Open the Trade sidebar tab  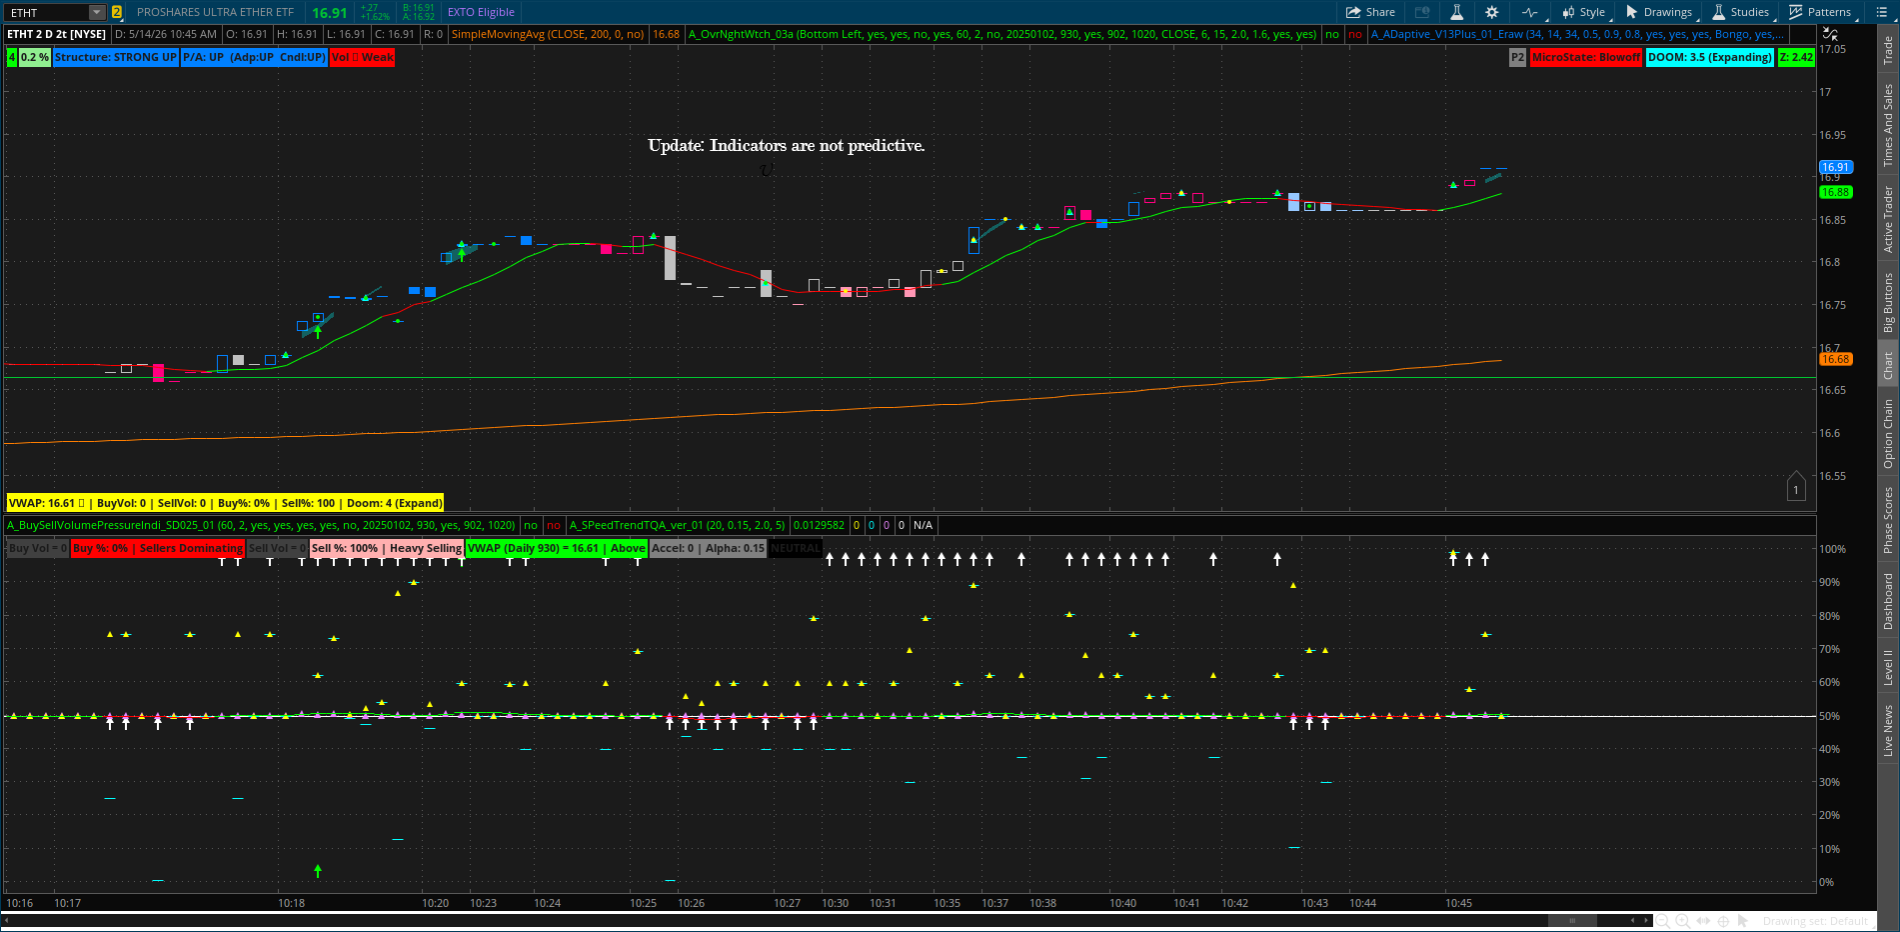coord(1888,51)
